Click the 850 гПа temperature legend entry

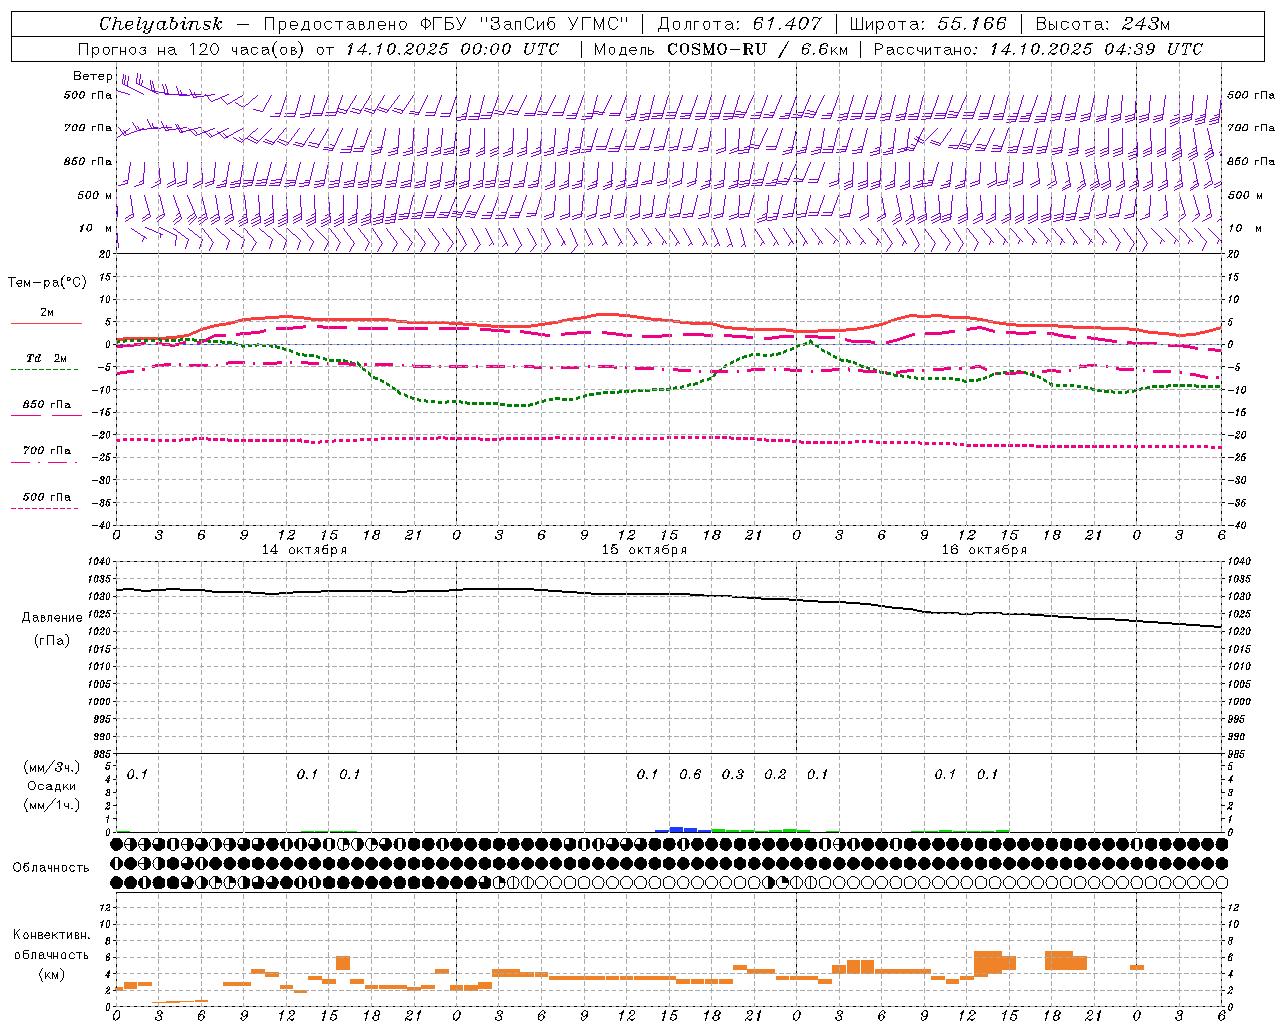click(x=47, y=405)
